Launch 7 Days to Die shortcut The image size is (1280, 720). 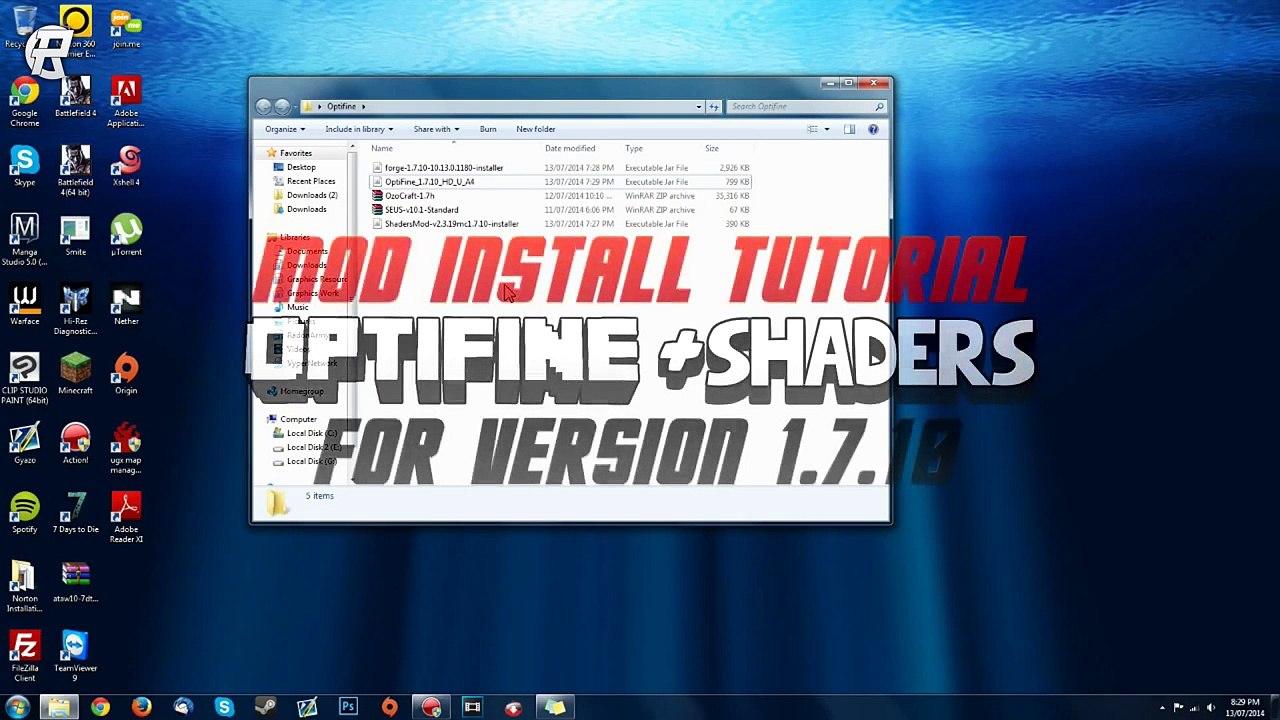click(75, 512)
